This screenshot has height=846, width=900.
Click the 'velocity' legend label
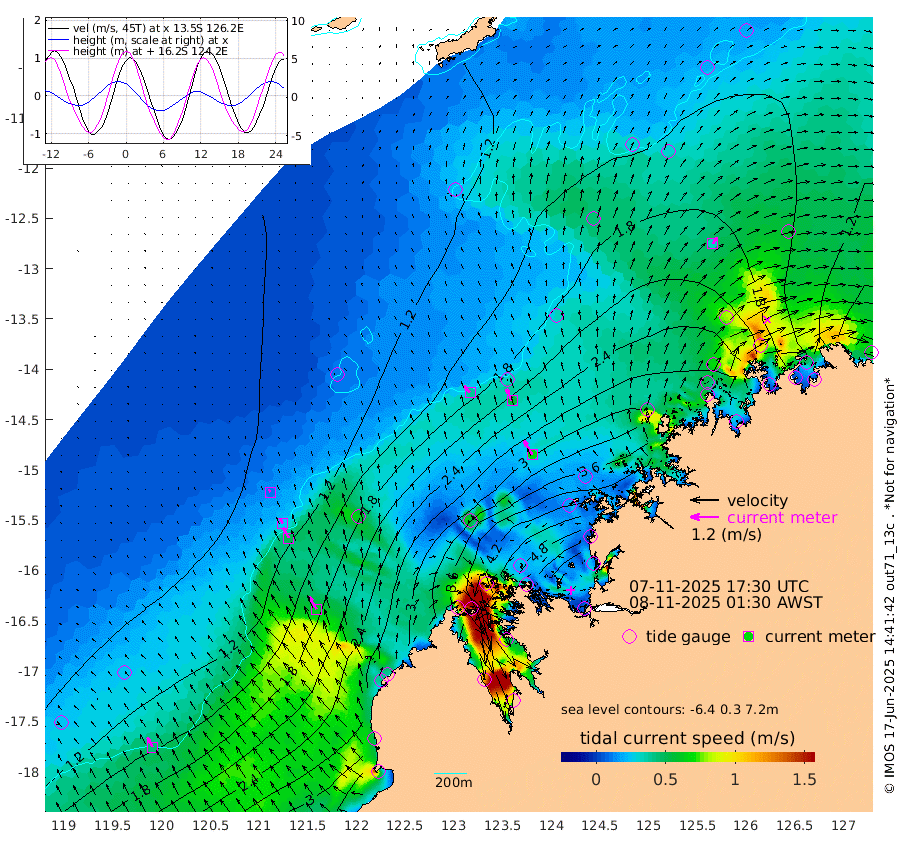(x=757, y=500)
